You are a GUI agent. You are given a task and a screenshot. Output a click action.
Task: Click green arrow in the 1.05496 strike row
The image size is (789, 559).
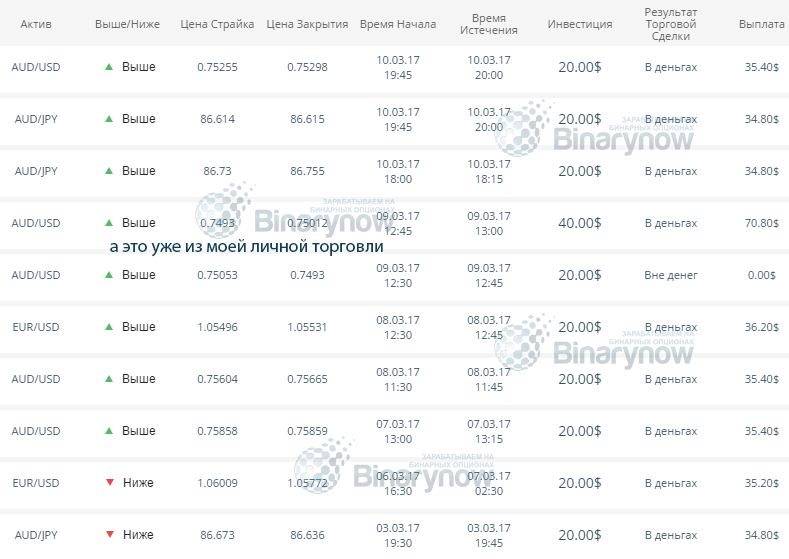tap(110, 327)
